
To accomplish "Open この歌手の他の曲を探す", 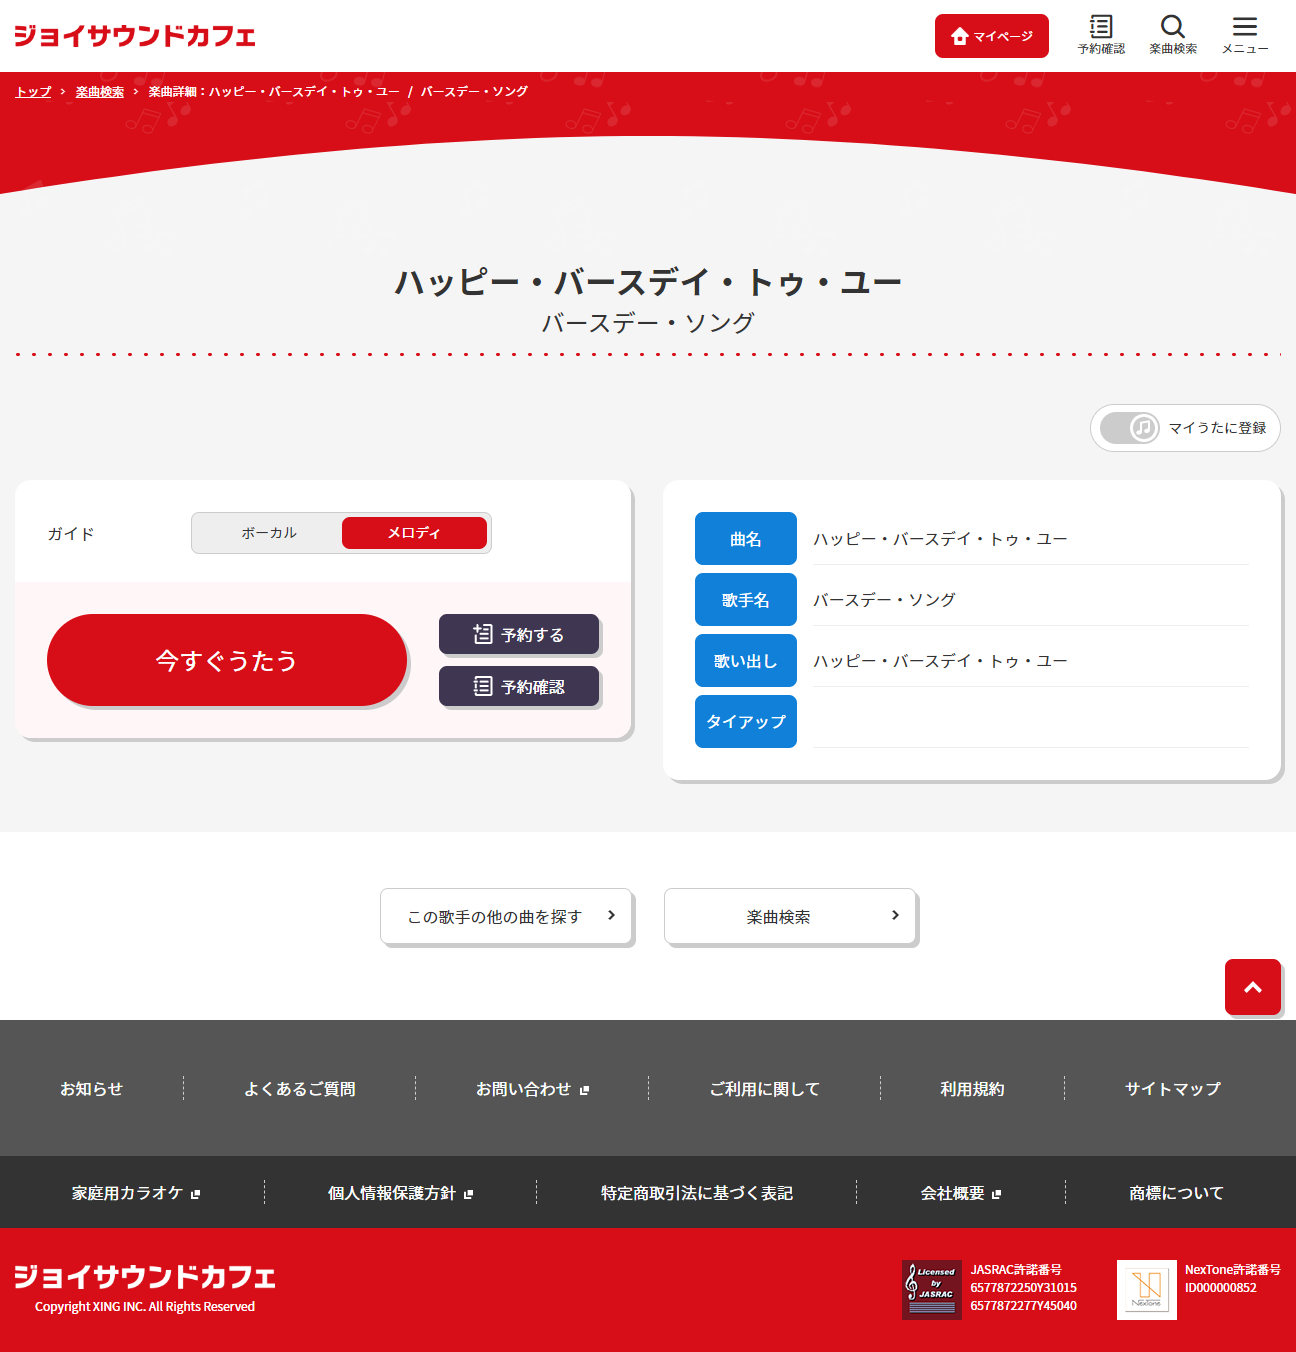I will pos(506,916).
